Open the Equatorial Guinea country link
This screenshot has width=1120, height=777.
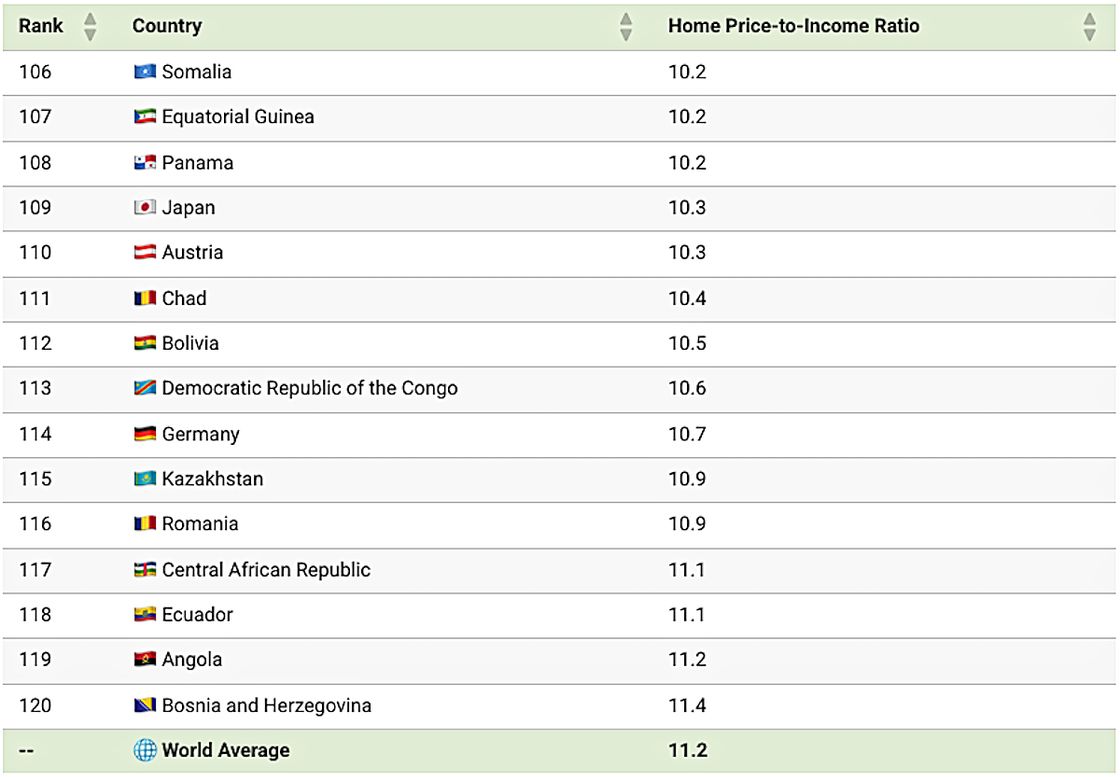[238, 116]
